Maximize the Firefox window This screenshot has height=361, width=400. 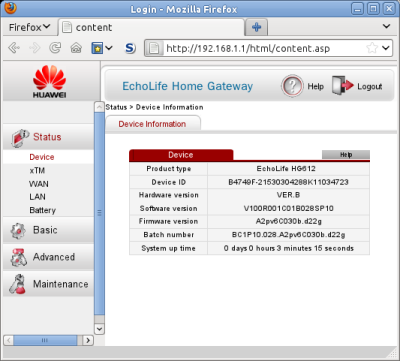point(373,9)
